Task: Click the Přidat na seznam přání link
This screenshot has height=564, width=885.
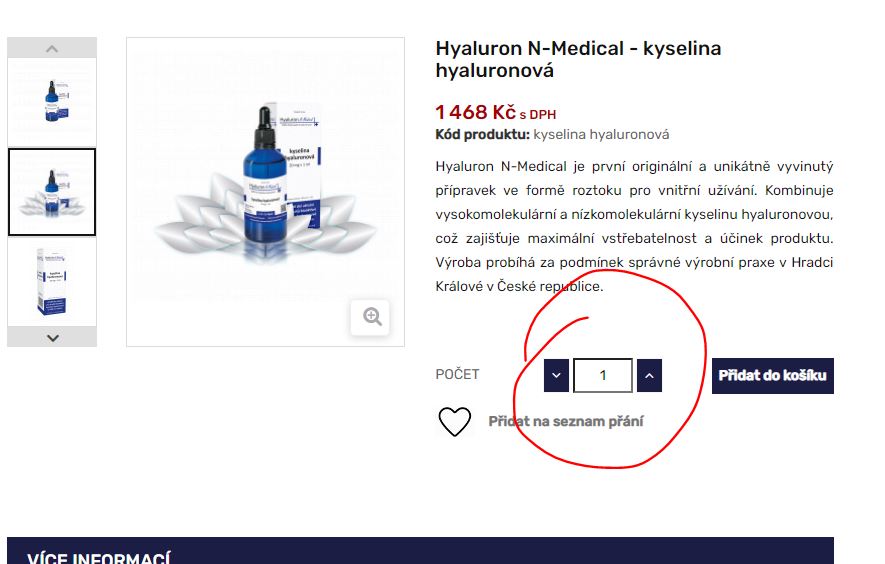Action: click(566, 422)
